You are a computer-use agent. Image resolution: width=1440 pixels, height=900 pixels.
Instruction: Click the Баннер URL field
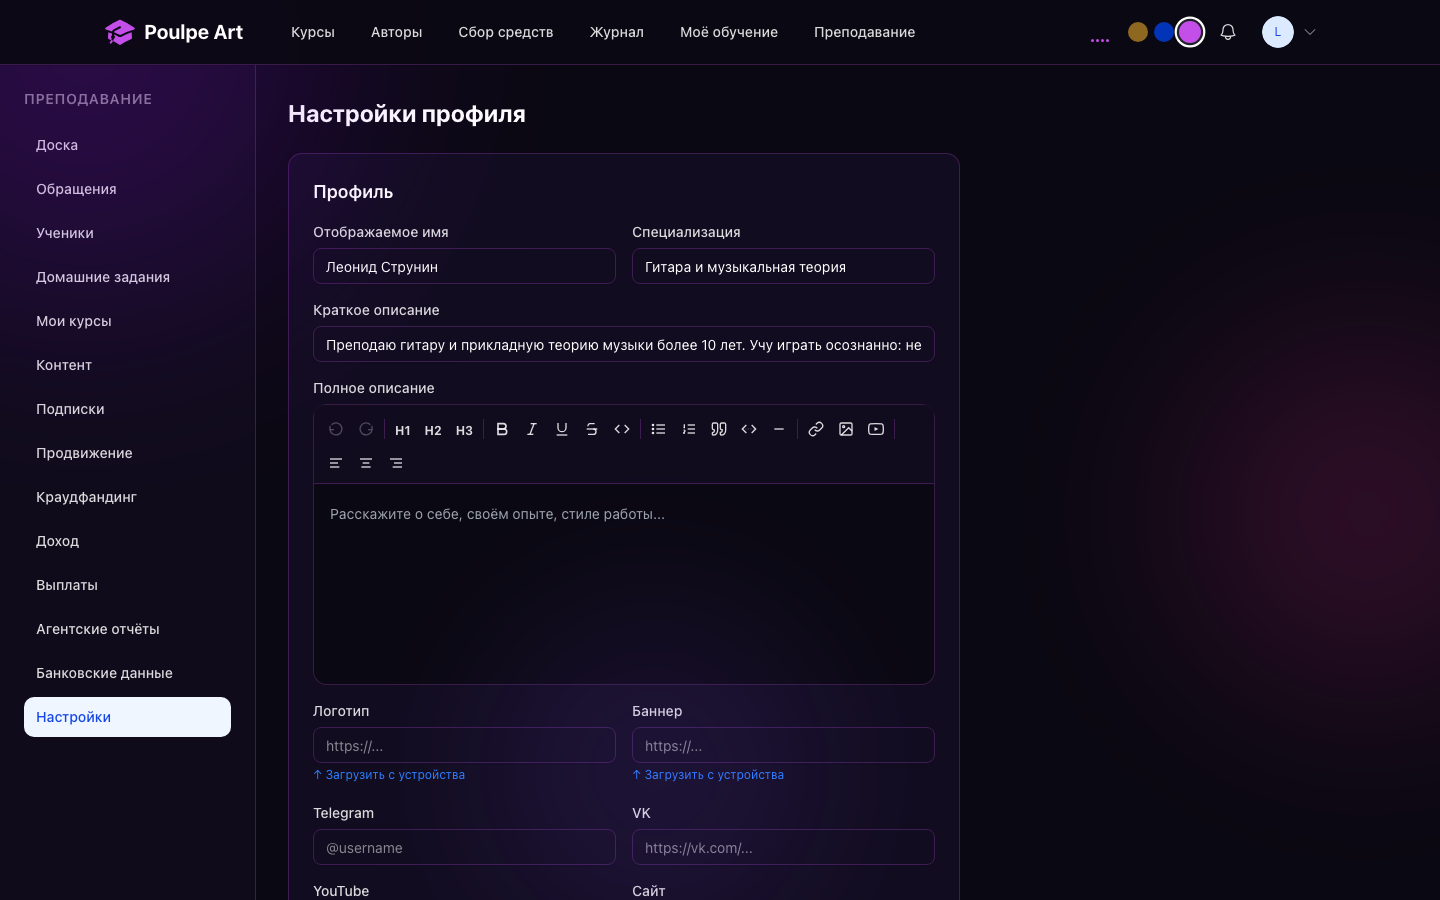point(783,745)
